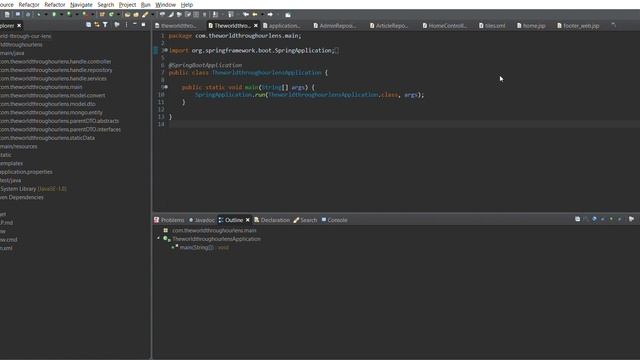
Task: Switch to the HomeControll... editor tab
Action: point(444,25)
